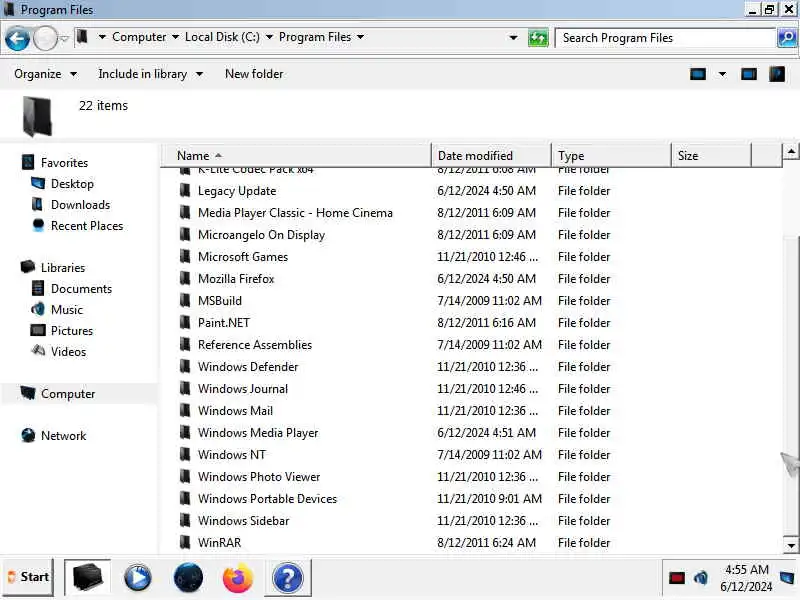This screenshot has height=600, width=800.
Task: Sort by Date modified column header
Action: coord(491,156)
